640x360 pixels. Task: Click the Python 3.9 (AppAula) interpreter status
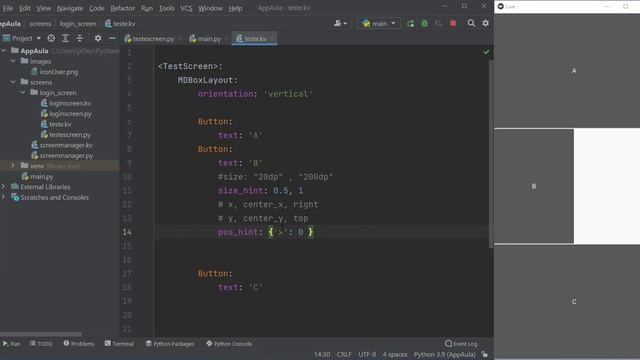click(x=444, y=354)
